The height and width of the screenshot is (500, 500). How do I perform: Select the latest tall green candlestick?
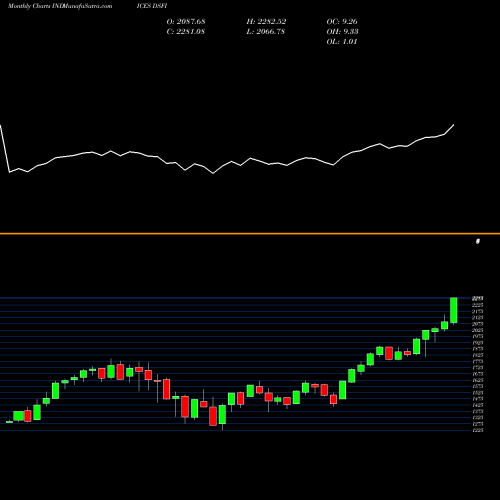coord(454,310)
